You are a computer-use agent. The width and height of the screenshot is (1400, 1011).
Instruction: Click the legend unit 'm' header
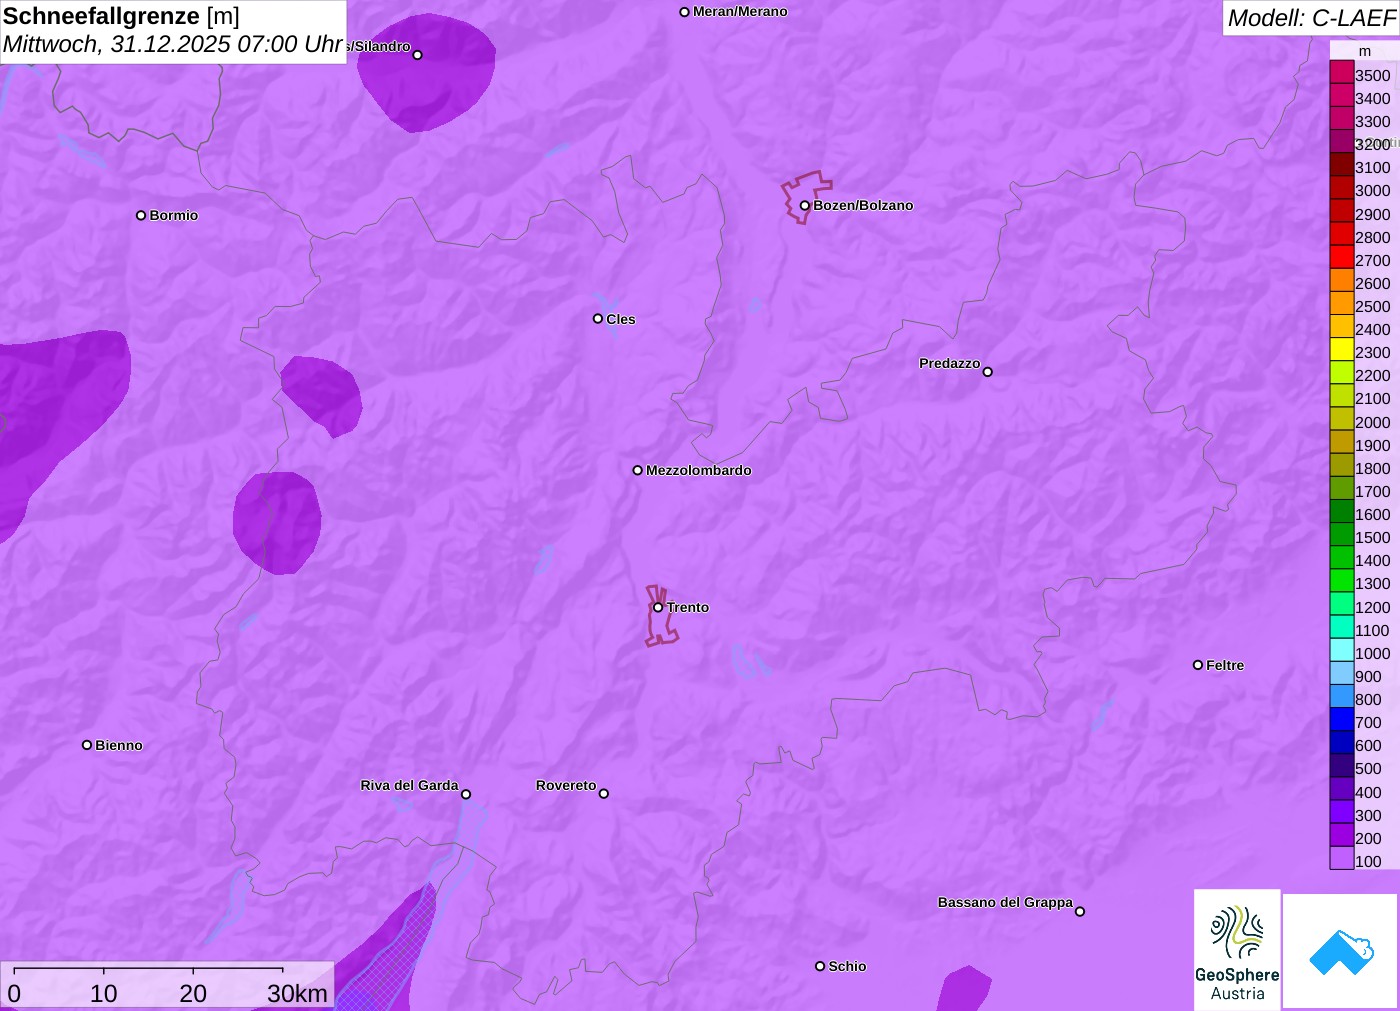(x=1365, y=51)
